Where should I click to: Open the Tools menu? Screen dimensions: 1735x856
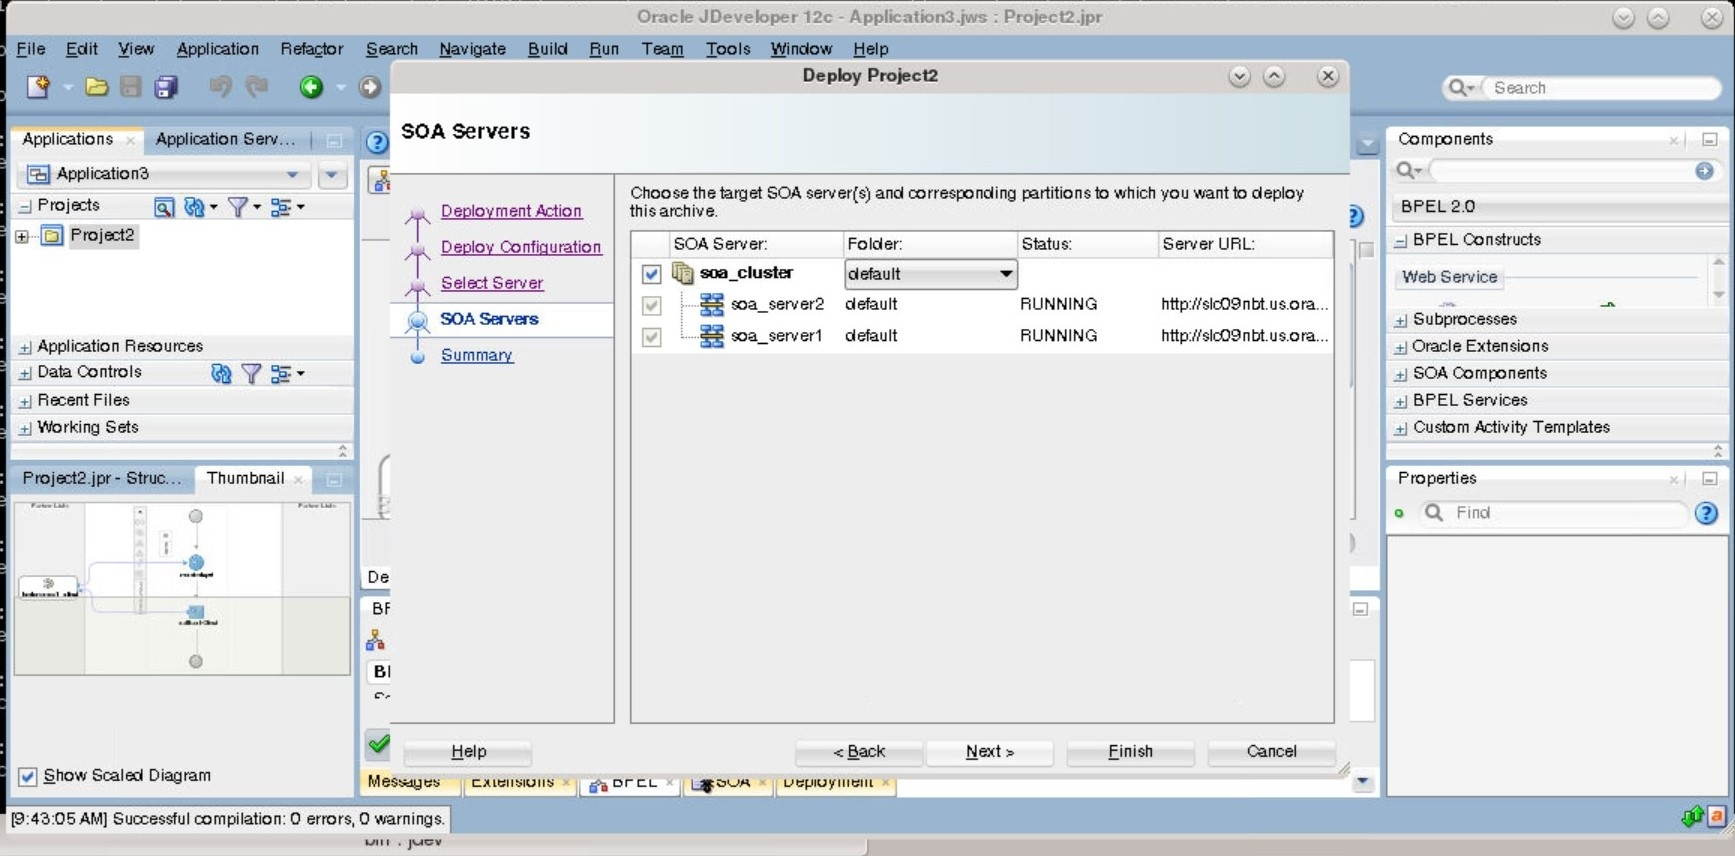[x=728, y=49]
